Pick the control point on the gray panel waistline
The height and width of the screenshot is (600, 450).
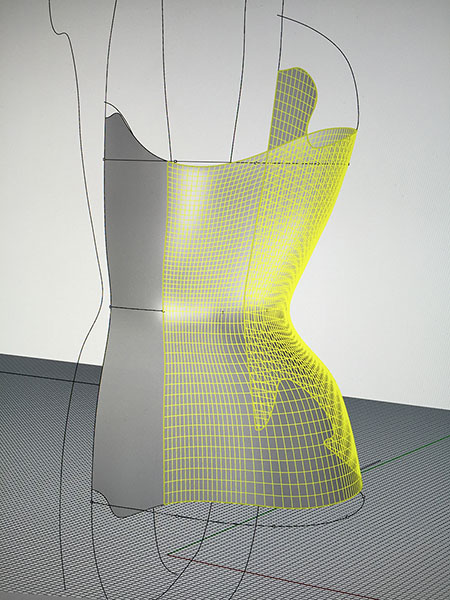[x=111, y=307]
